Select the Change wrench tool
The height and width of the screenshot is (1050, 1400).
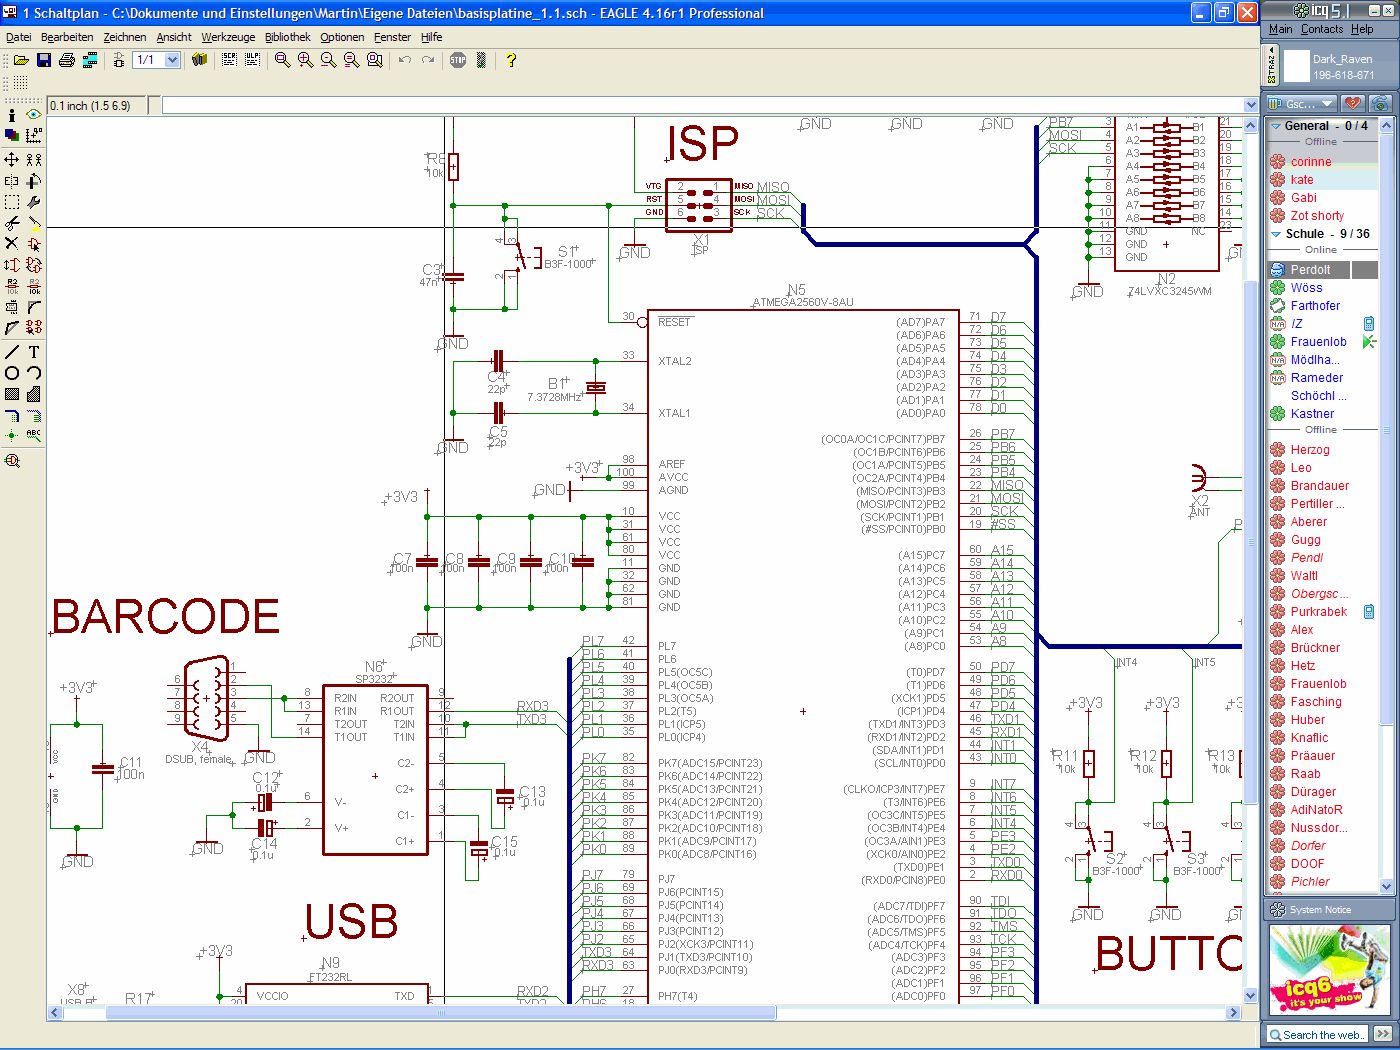(x=34, y=202)
